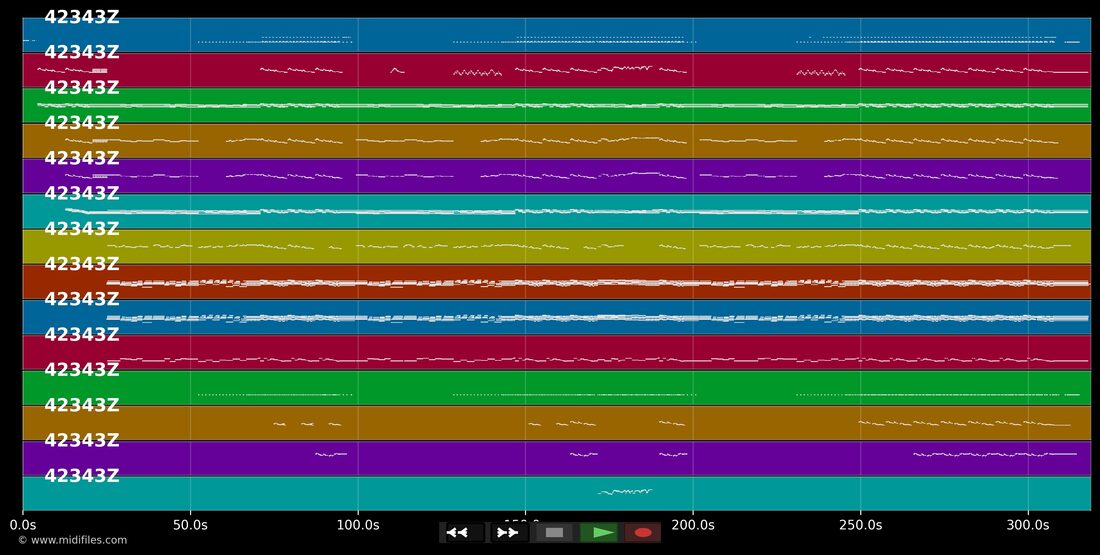Click the 200.0s time axis label
The width and height of the screenshot is (1100, 555).
point(693,525)
